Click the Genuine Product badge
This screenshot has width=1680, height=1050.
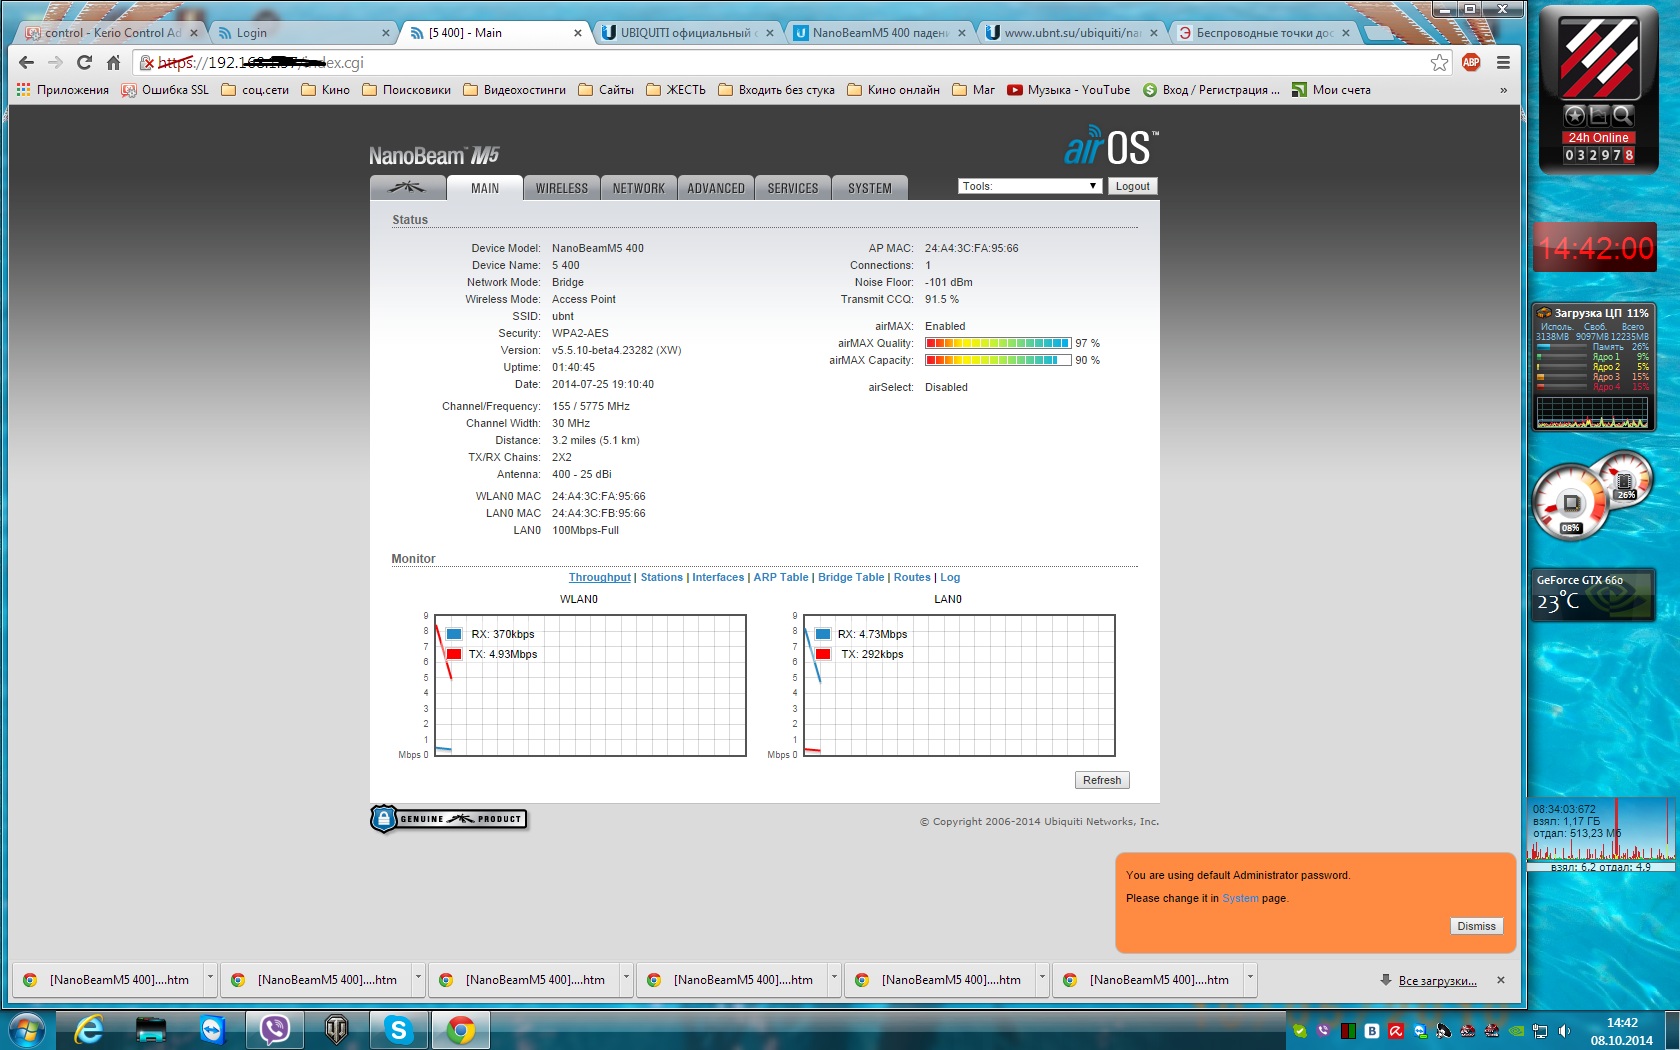pos(449,819)
